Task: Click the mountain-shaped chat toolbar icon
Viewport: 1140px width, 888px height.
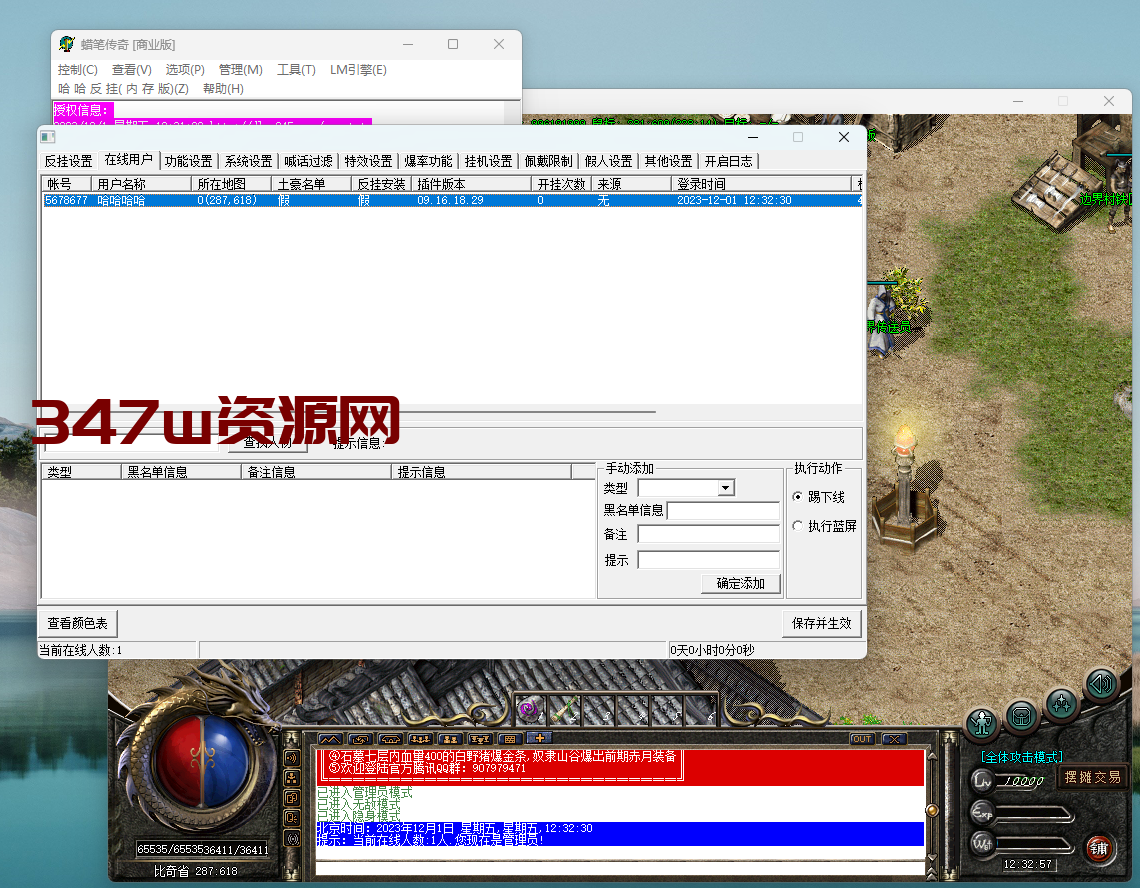Action: (330, 739)
